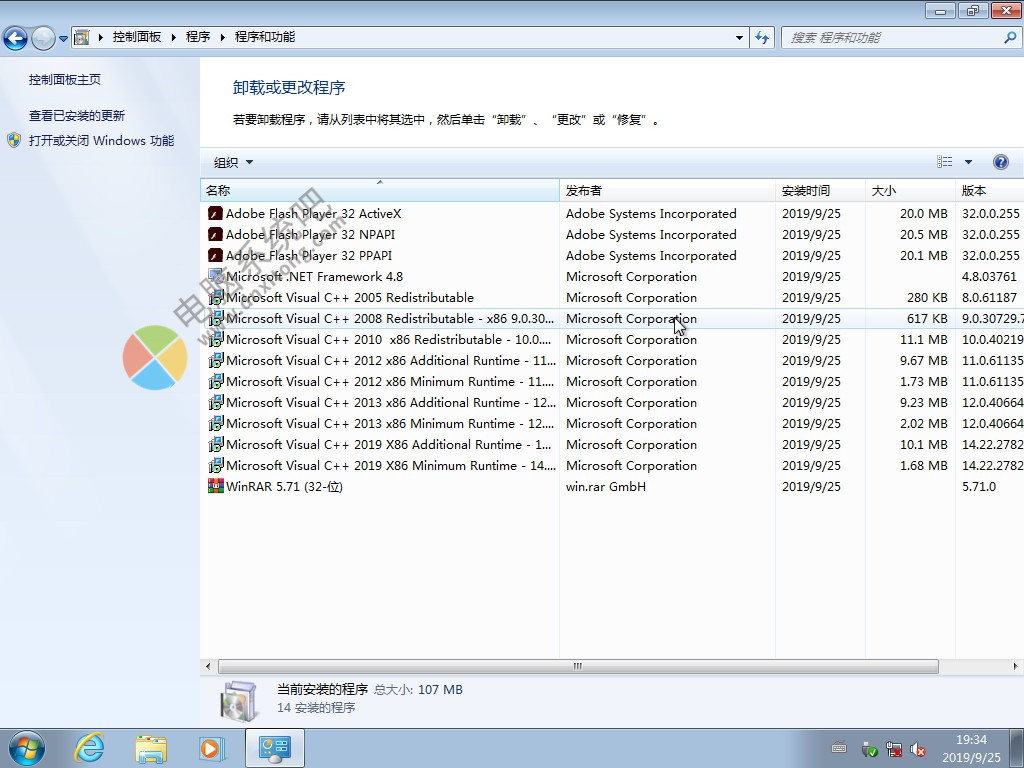Select 程序 breadcrumb
1024x768 pixels.
click(198, 37)
